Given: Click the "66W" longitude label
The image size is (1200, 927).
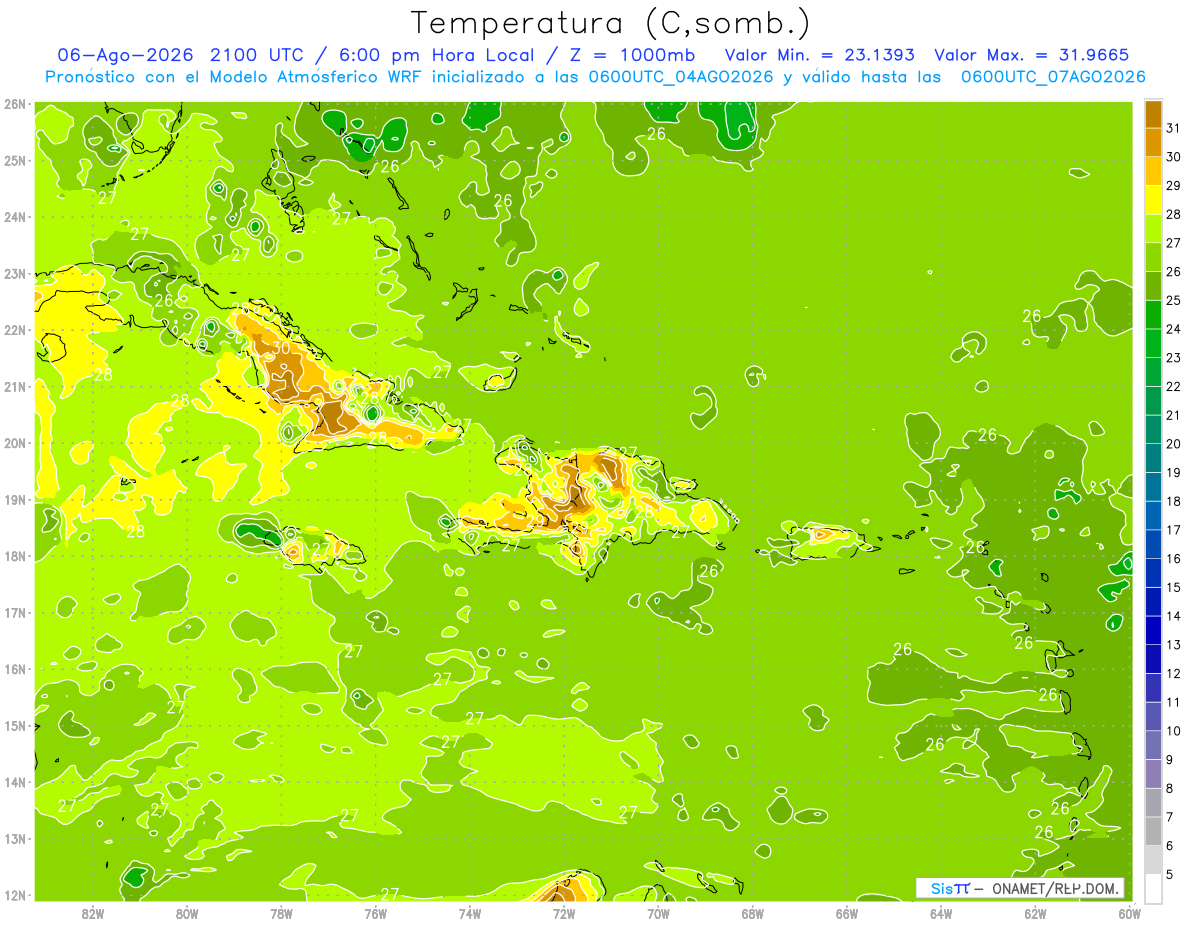Looking at the screenshot, I should [847, 913].
